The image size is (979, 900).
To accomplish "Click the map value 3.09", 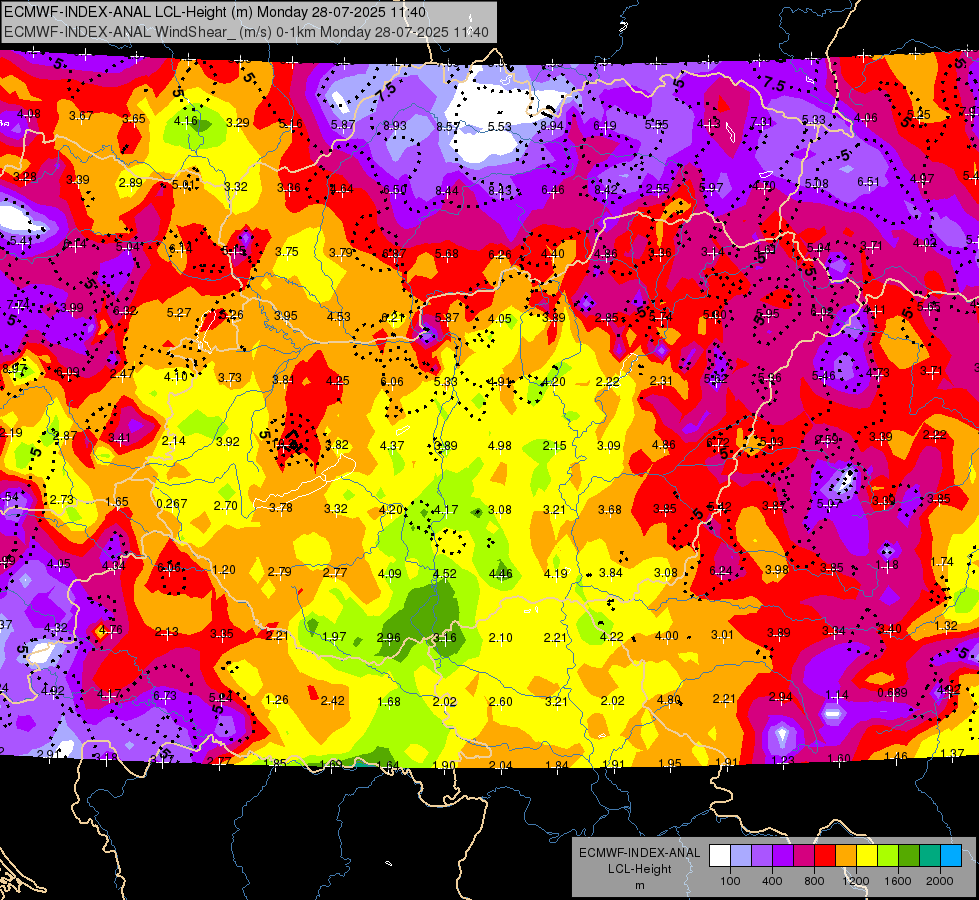I will pos(609,446).
